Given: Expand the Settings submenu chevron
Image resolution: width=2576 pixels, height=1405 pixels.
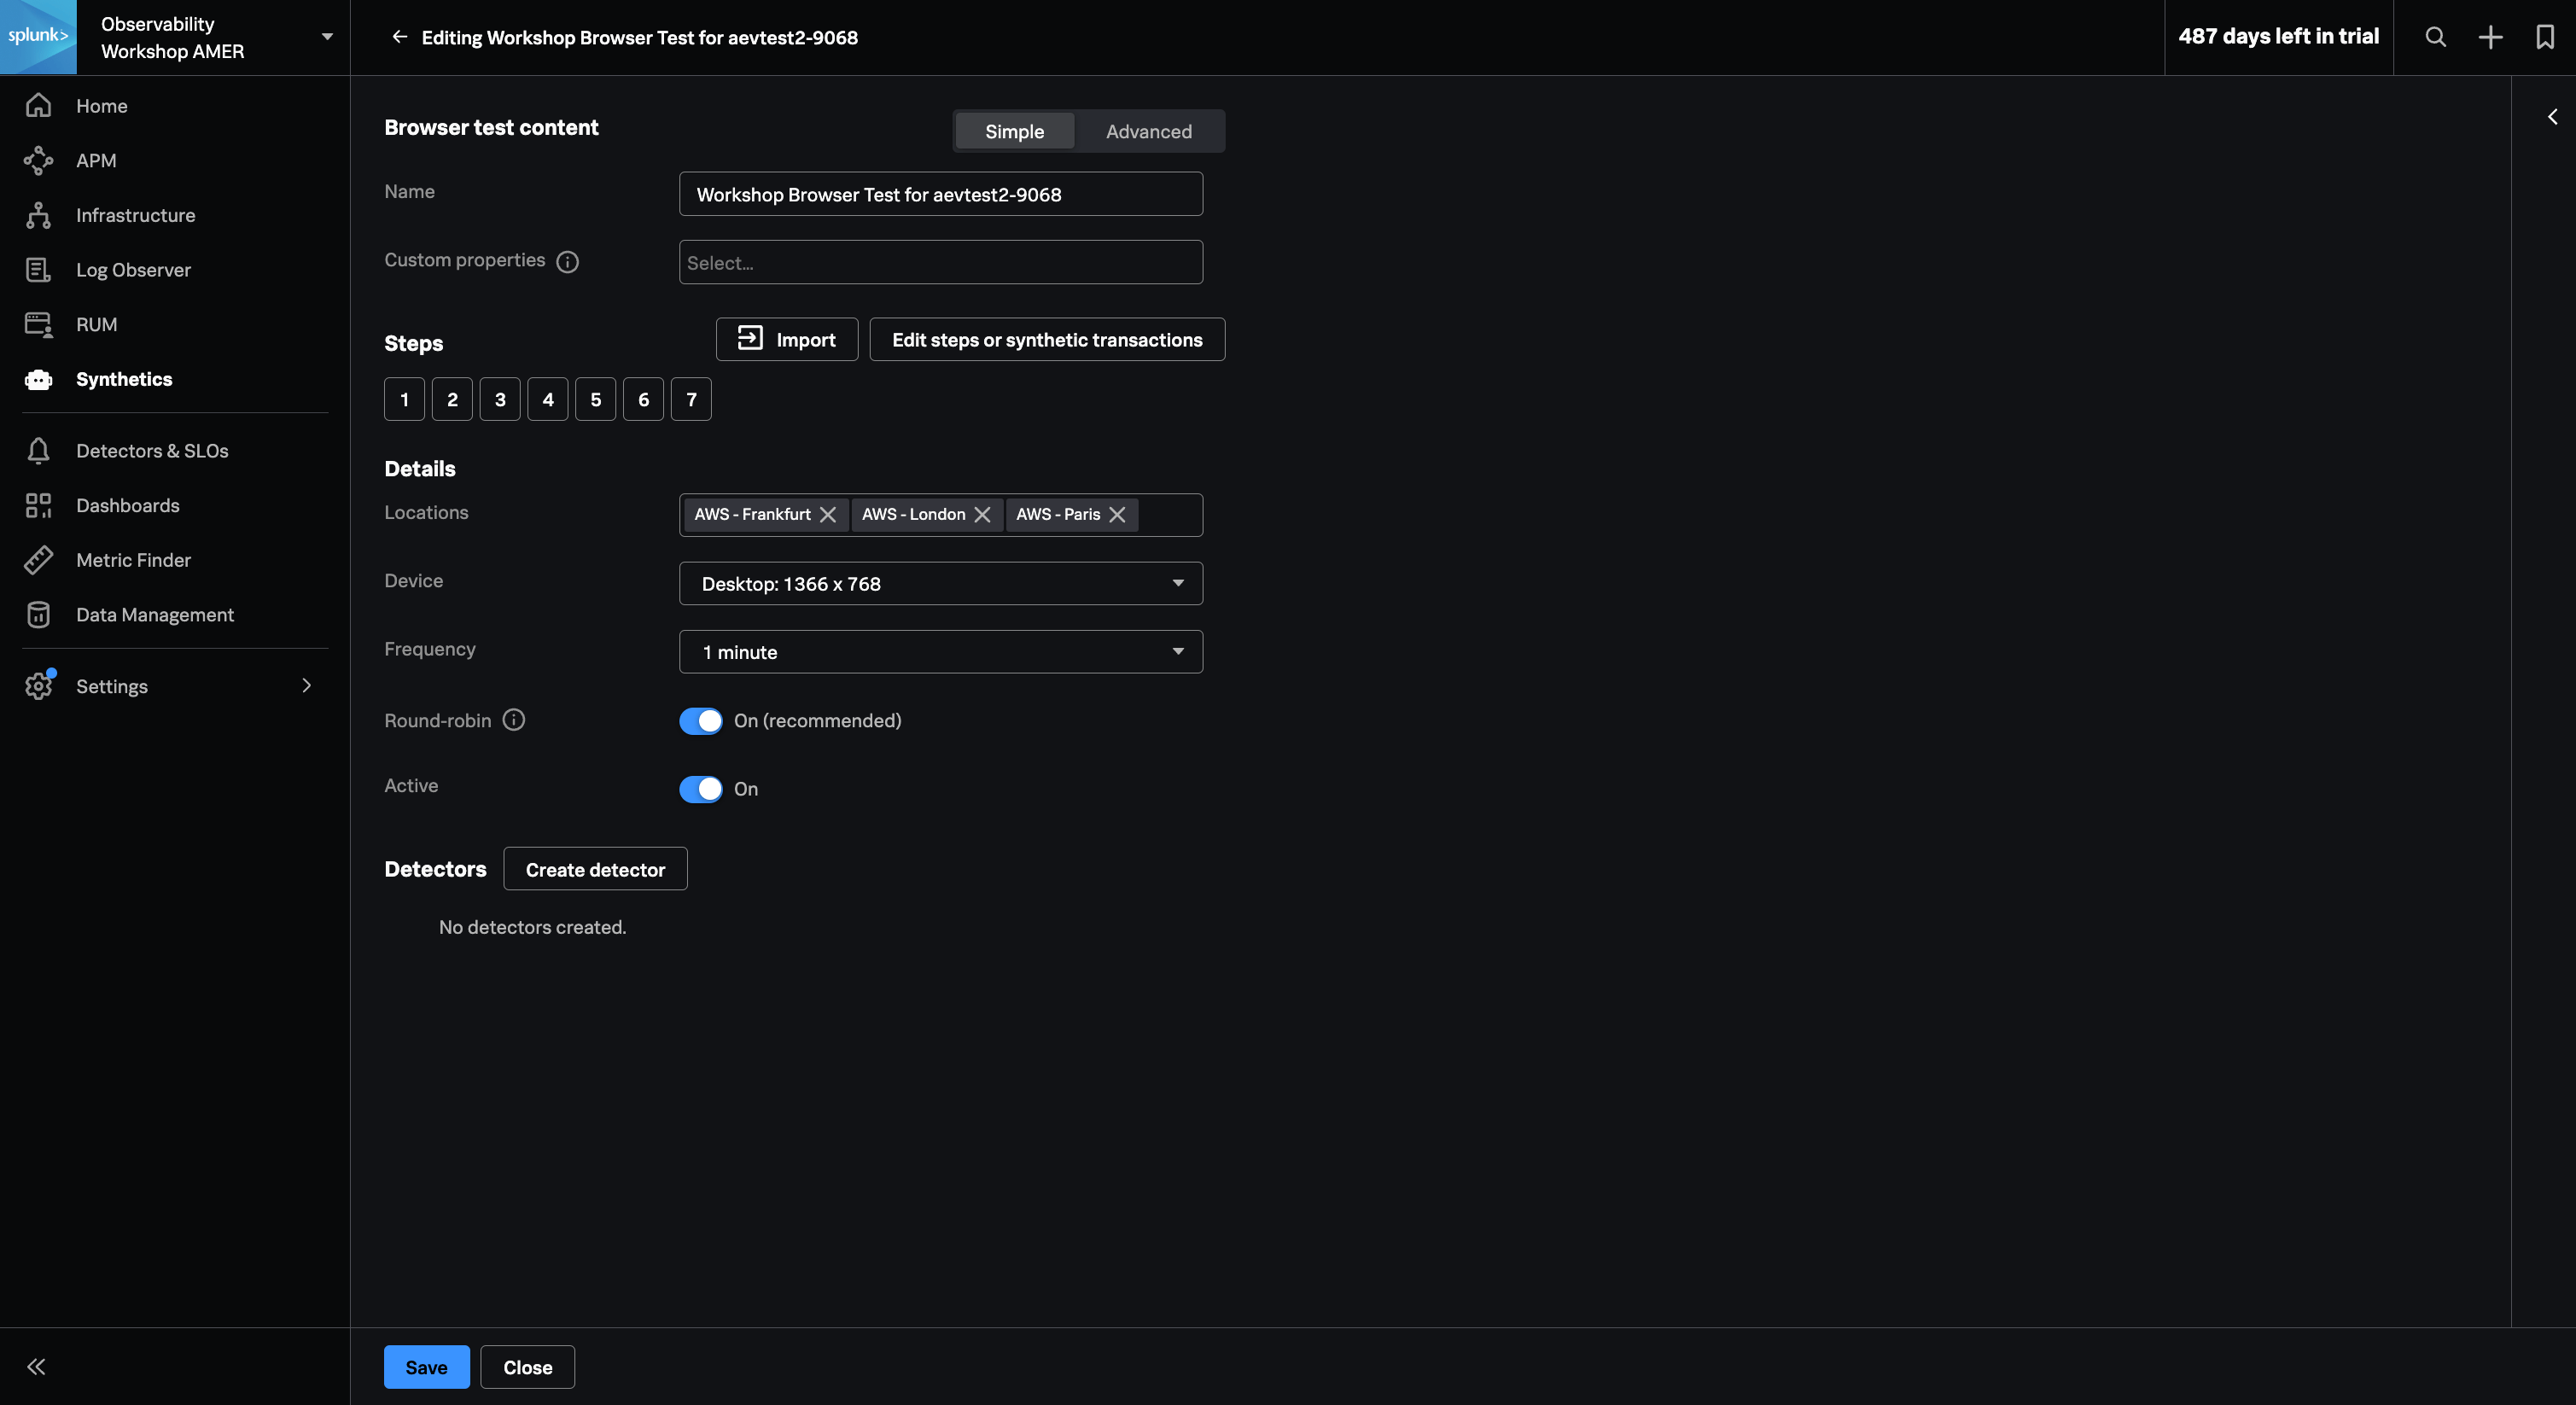Looking at the screenshot, I should (x=306, y=686).
